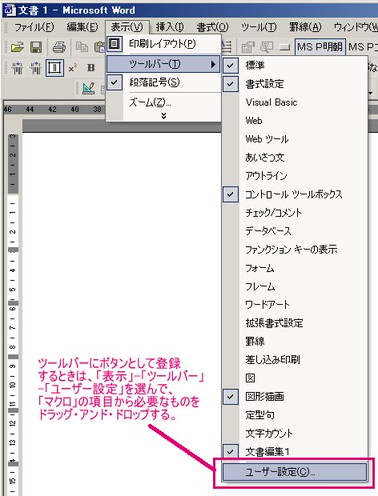Expand the full View menu with chevron
This screenshot has width=378, height=496.
(x=163, y=116)
